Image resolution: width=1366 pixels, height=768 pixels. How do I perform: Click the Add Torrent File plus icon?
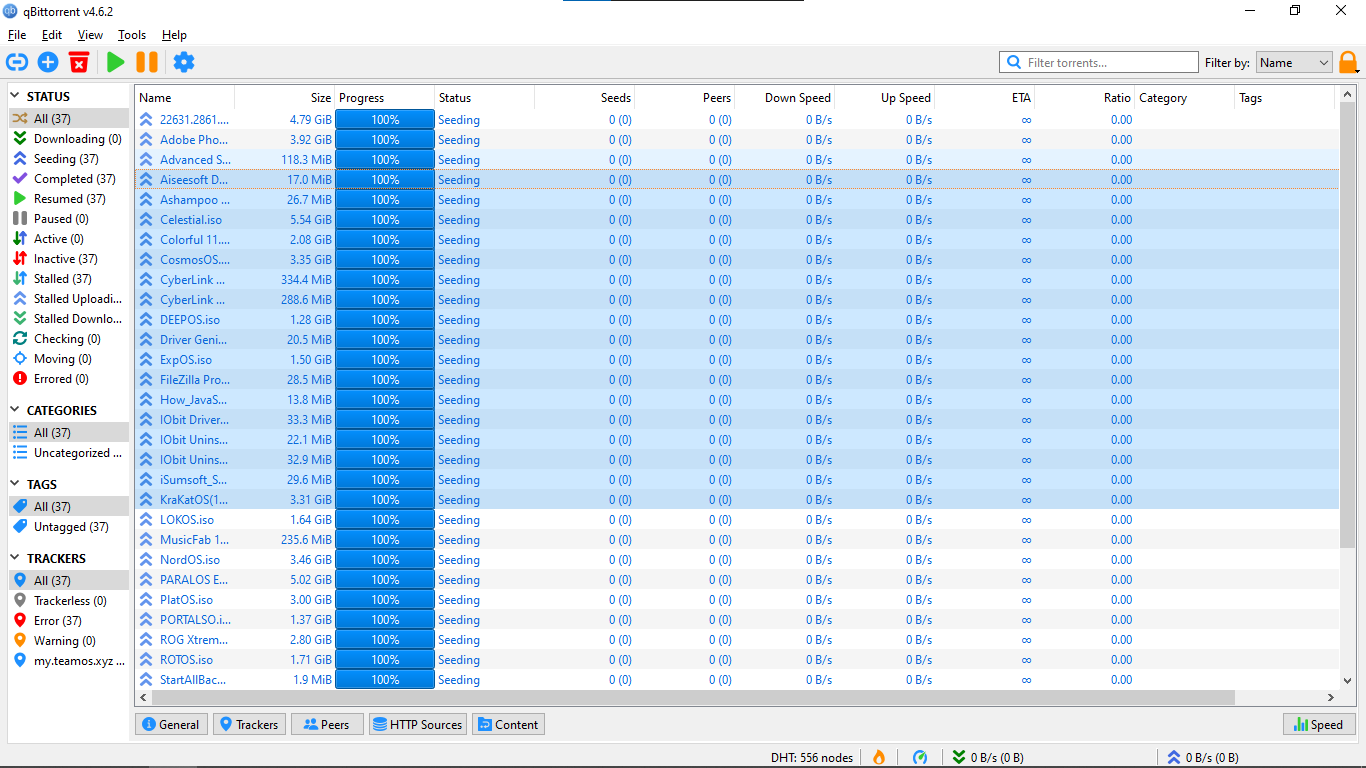48,62
